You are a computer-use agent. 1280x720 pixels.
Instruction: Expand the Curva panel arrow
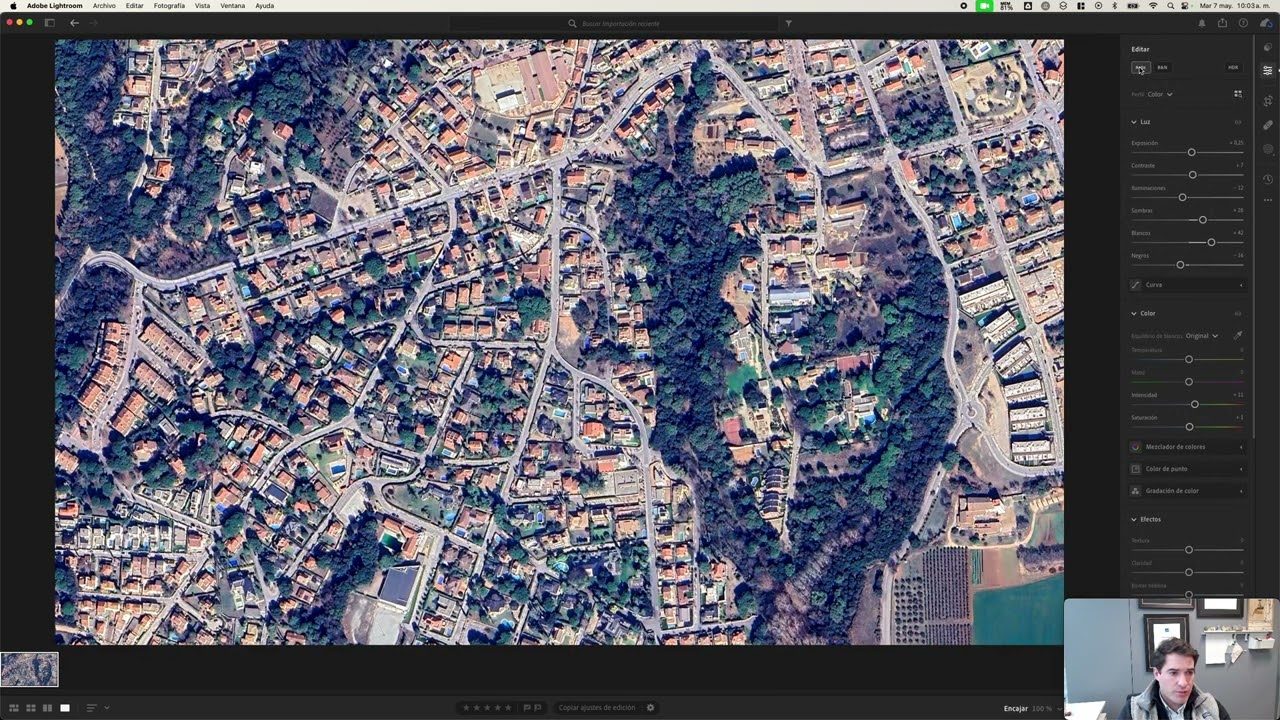pyautogui.click(x=1241, y=285)
